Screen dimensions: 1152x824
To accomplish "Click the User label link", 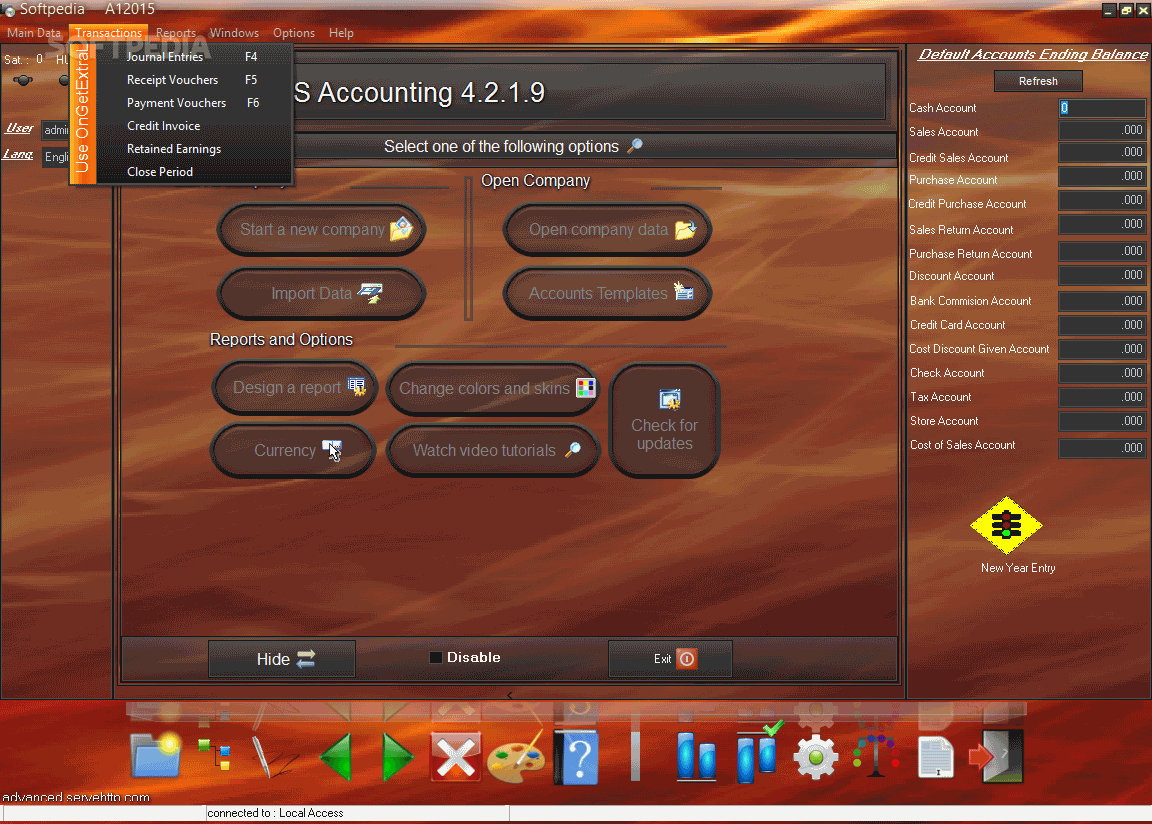I will point(19,128).
